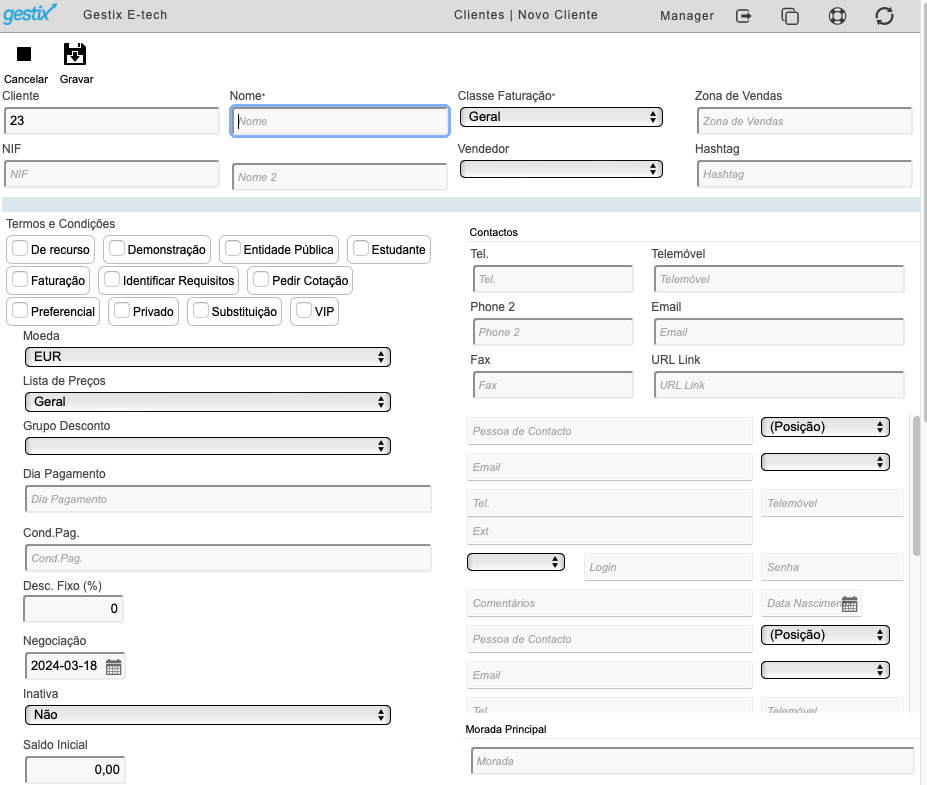Click the Login input field
The height and width of the screenshot is (785, 927).
pyautogui.click(x=668, y=567)
